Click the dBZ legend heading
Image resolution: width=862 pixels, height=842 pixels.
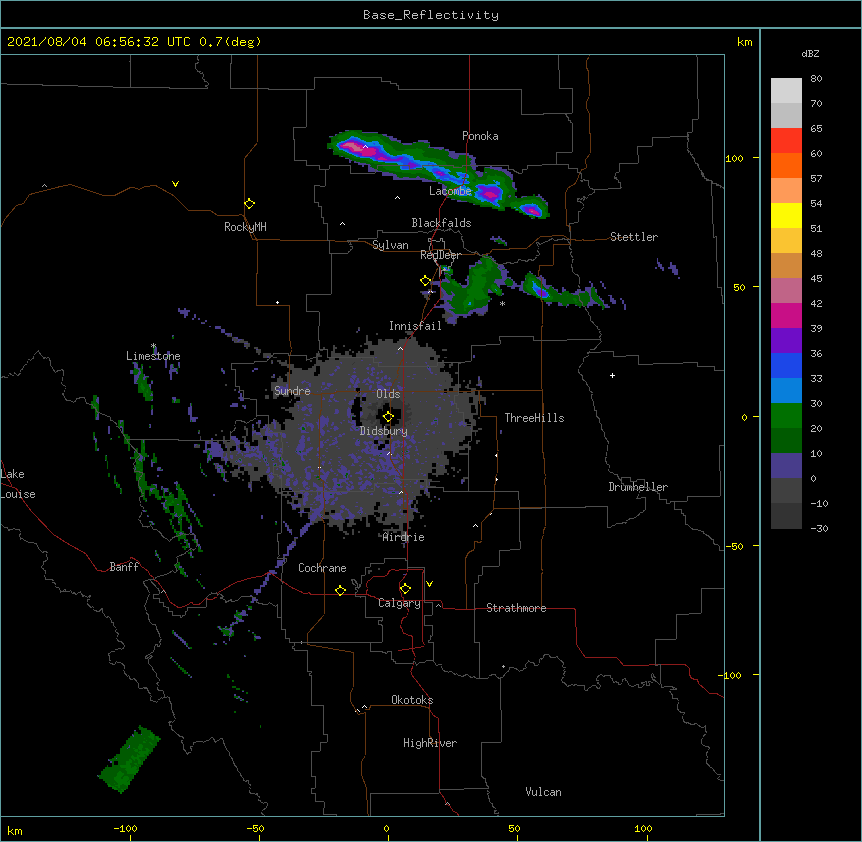point(810,53)
